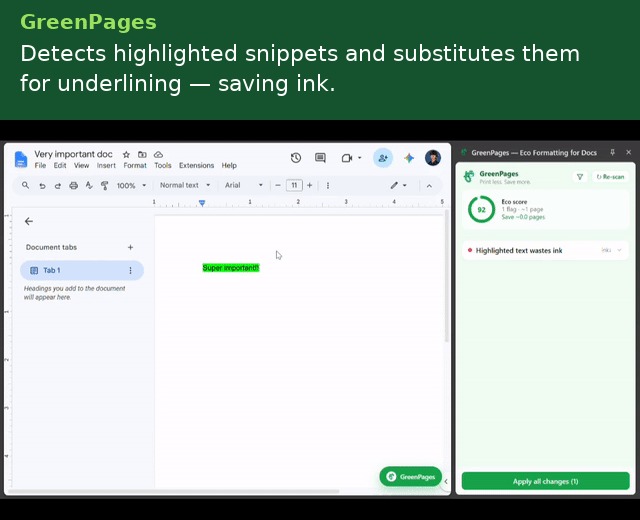Check cloud save status icon

[x=158, y=155]
